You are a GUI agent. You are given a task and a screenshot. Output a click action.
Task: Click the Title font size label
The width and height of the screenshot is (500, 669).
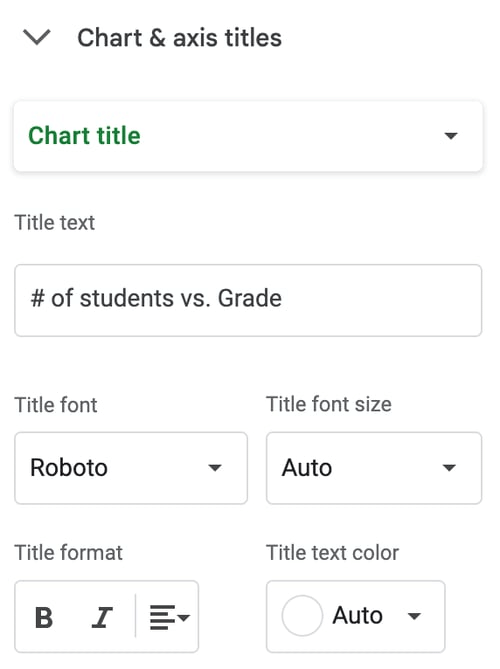click(328, 404)
